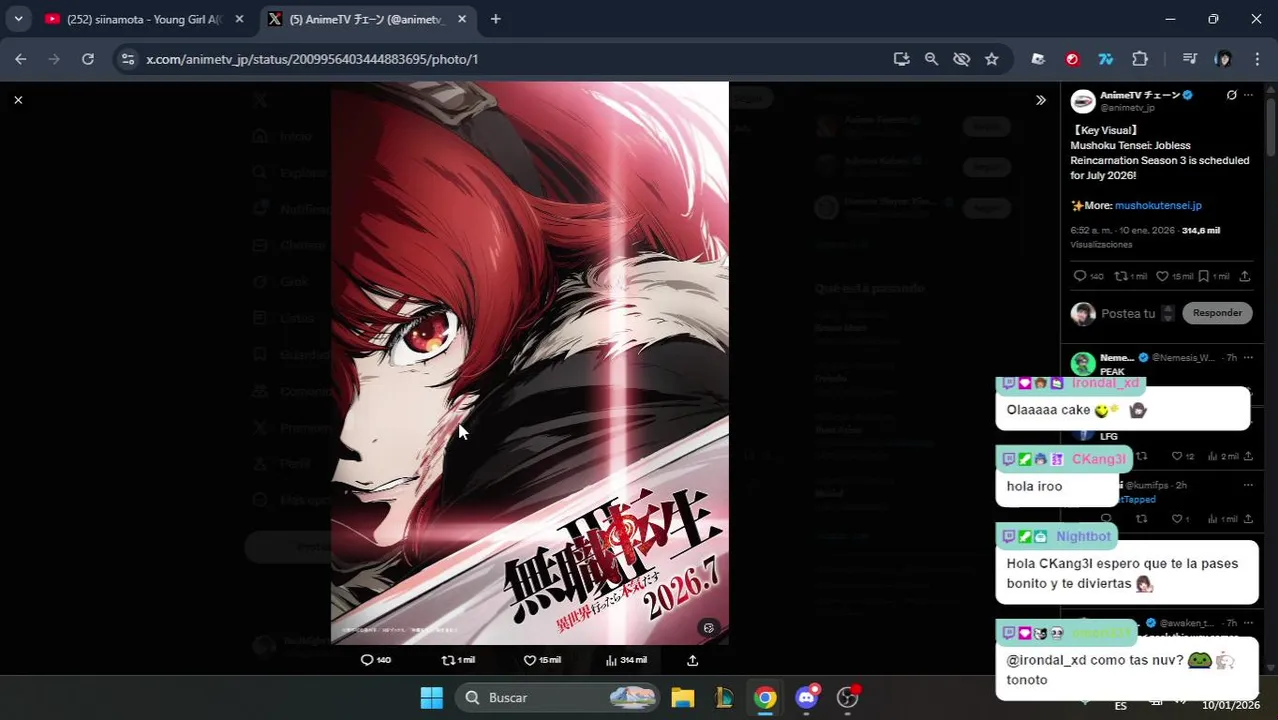Click the Google Chrome taskbar icon
Viewport: 1278px width, 720px height.
tap(765, 698)
